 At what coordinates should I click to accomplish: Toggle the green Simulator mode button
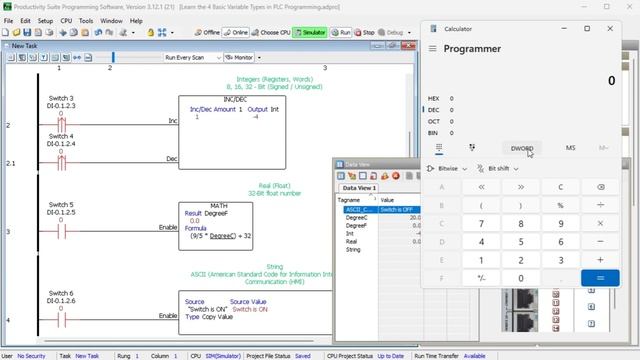point(309,32)
